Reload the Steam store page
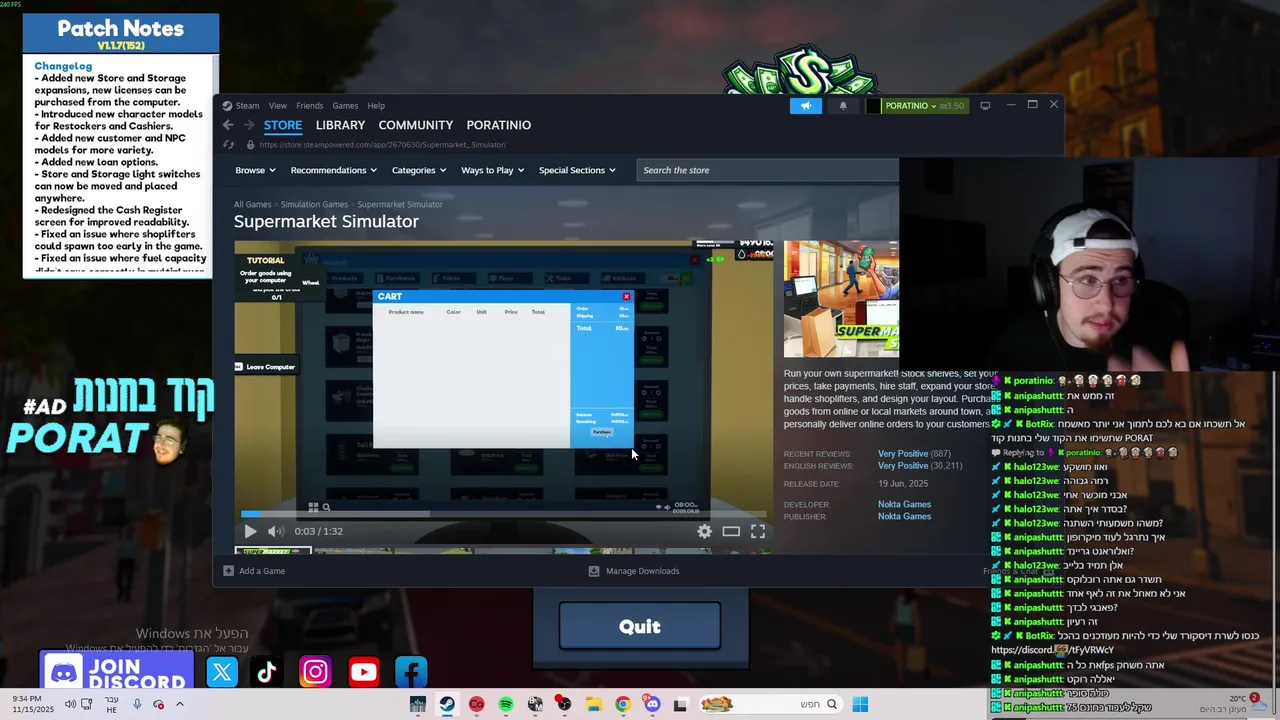Viewport: 1280px width, 720px height. click(x=228, y=145)
